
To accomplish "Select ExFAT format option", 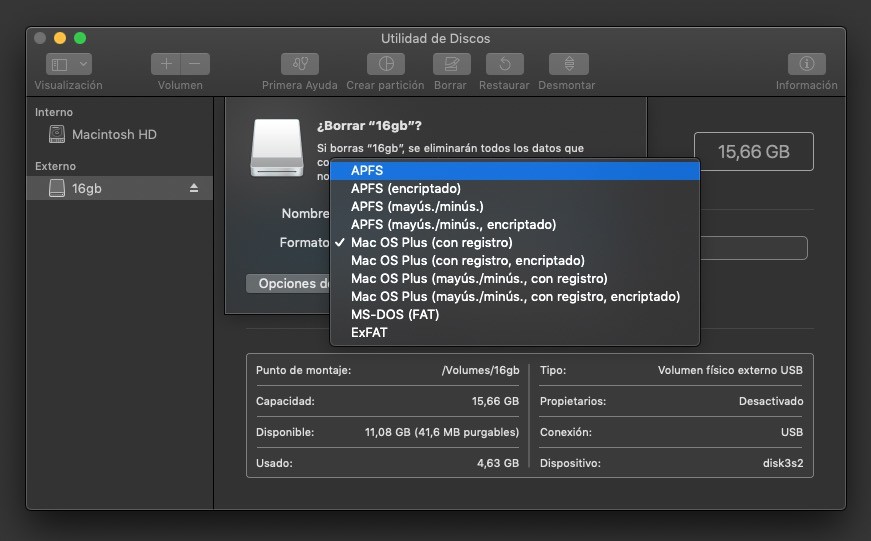I will [x=369, y=332].
